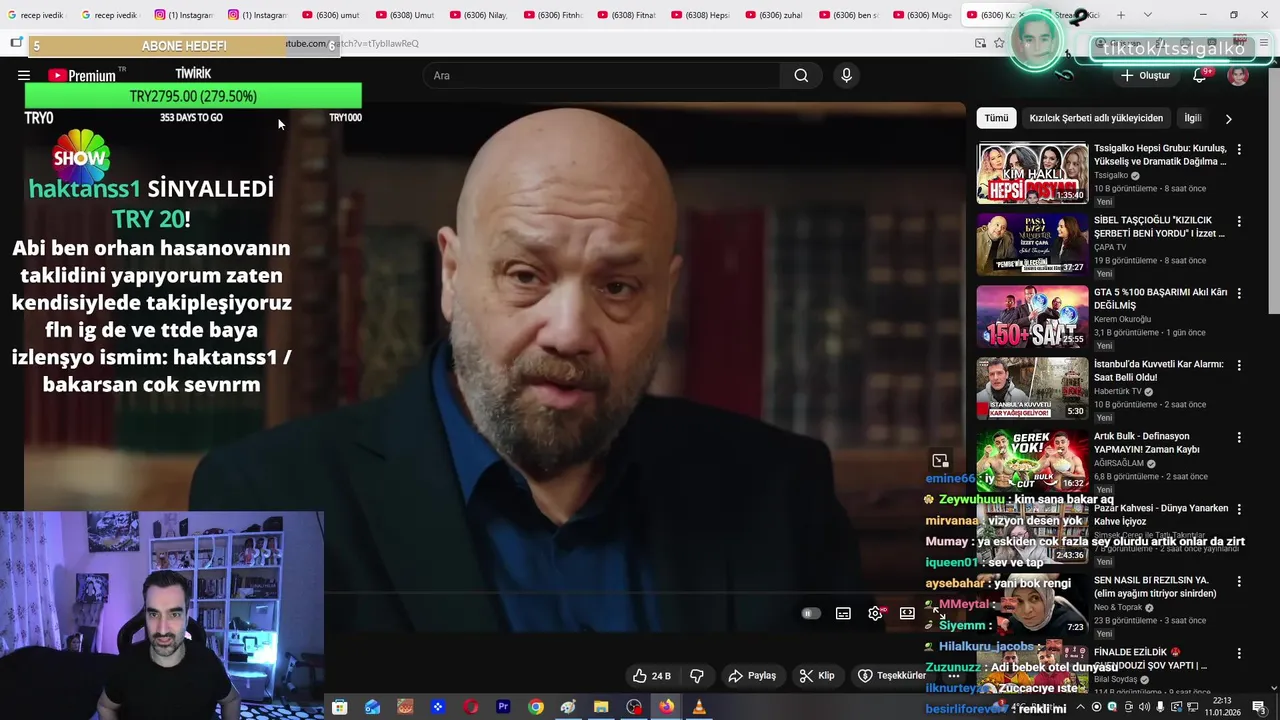
Task: Open the YouTube hamburger guide menu
Action: click(24, 75)
